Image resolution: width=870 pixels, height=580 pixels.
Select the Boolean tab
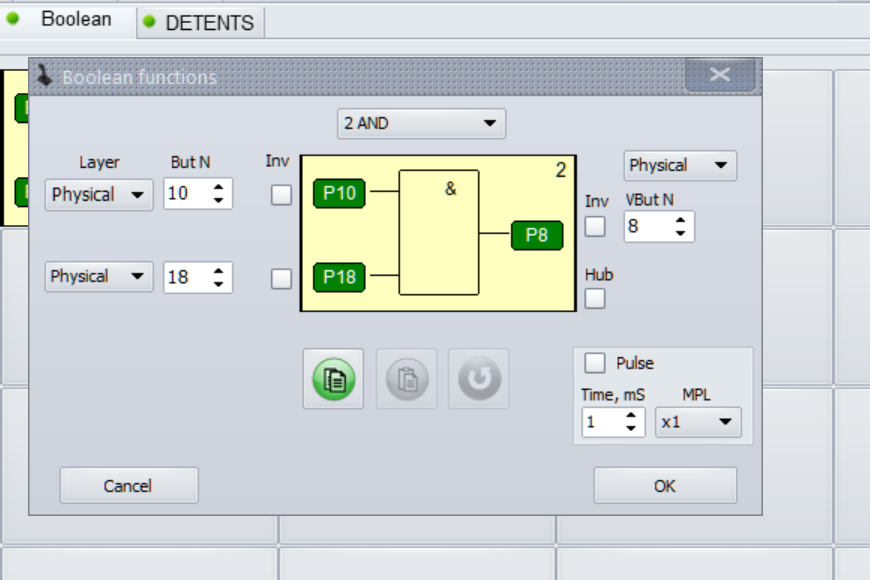tap(68, 20)
